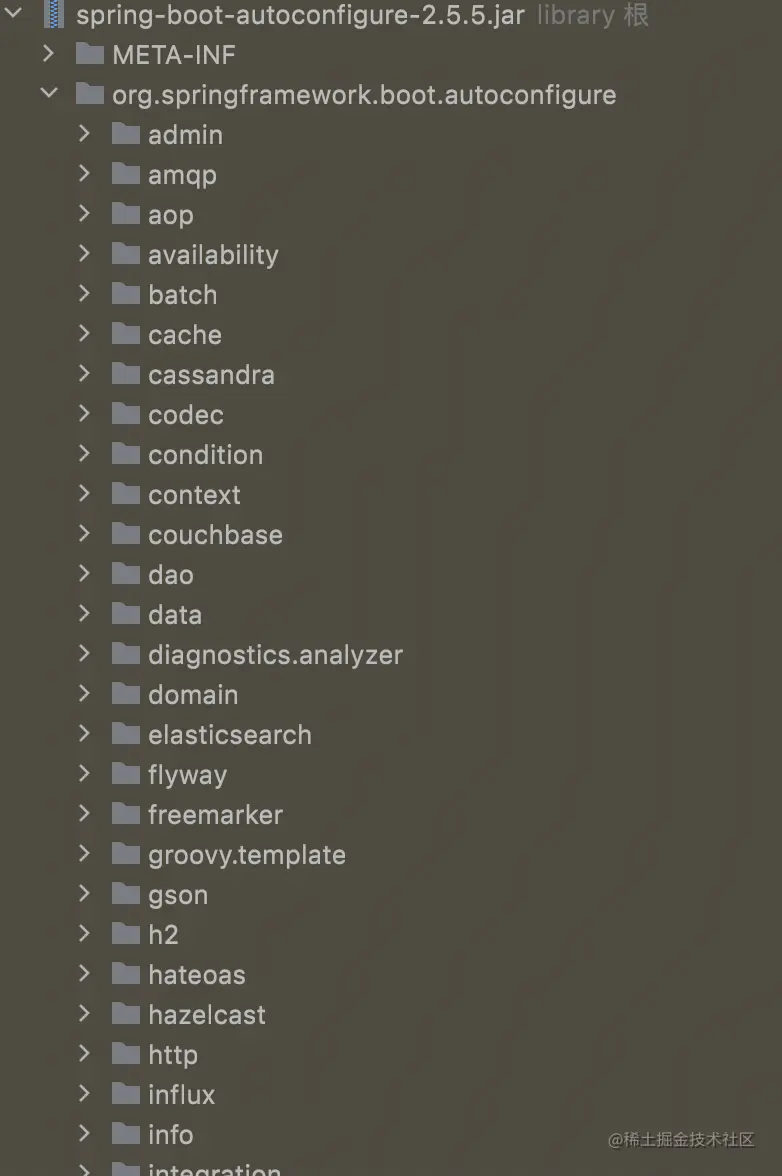This screenshot has height=1176, width=782.
Task: Select the diagnostics.analyzer package
Action: (x=275, y=655)
